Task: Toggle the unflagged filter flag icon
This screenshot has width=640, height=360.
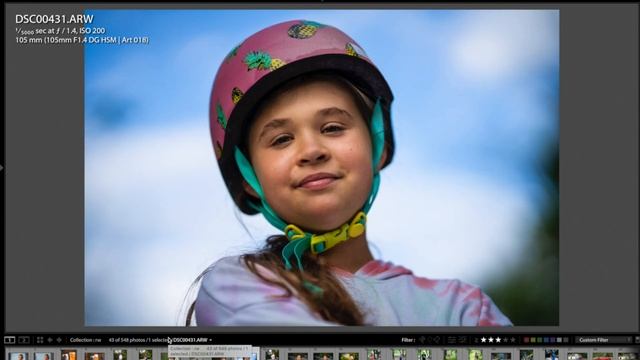Action: 430,340
